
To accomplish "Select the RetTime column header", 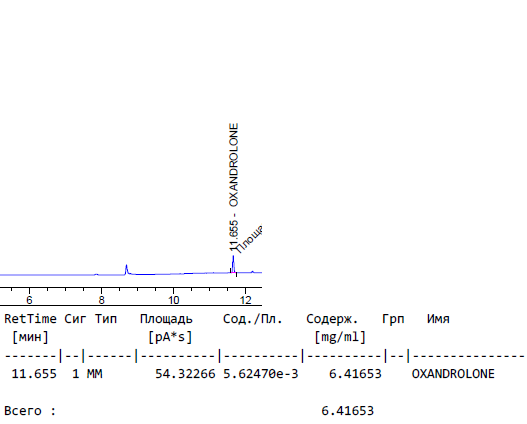I will click(30, 319).
